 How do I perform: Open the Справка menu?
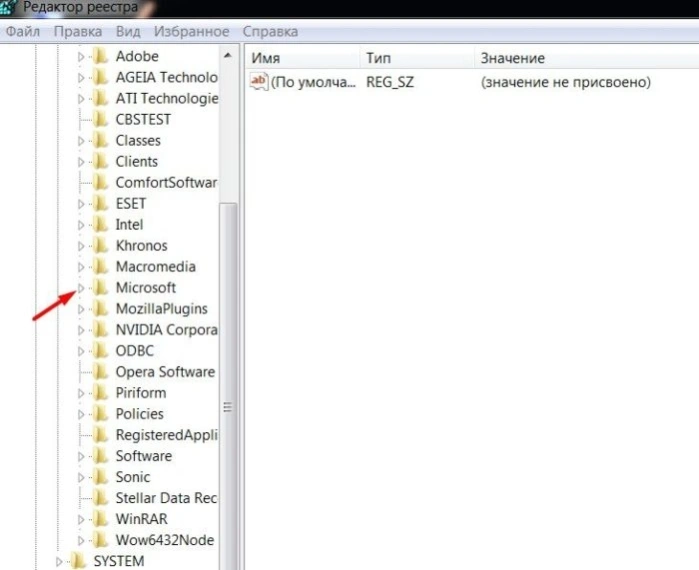click(x=270, y=32)
